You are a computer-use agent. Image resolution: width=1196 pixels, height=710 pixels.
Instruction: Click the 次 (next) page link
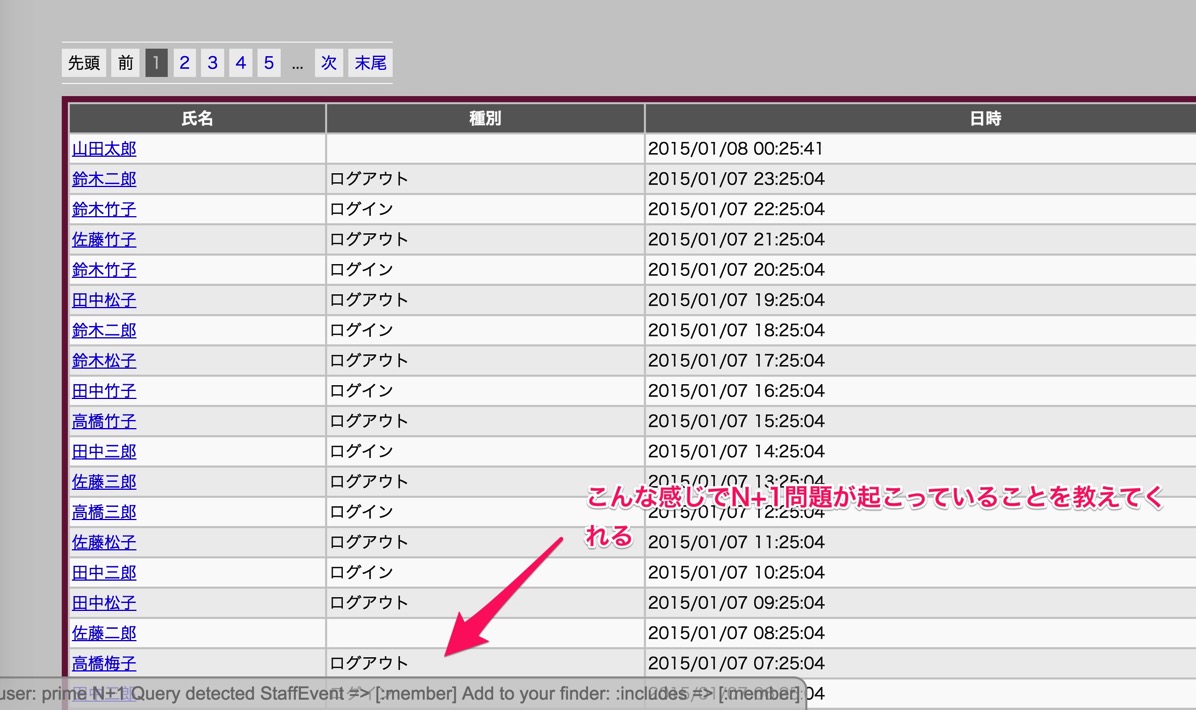pos(329,63)
